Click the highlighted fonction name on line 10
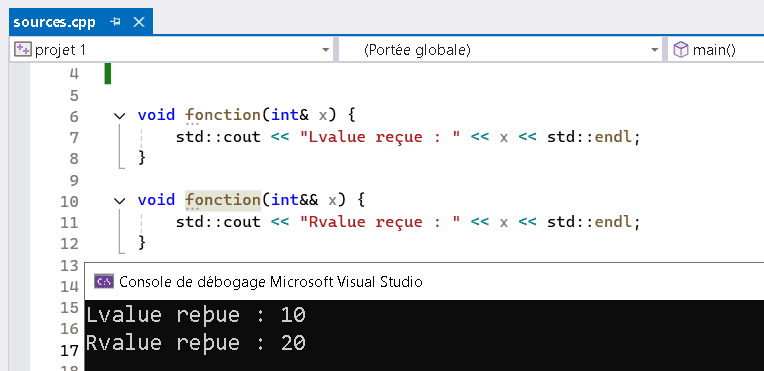The image size is (764, 371). point(223,200)
